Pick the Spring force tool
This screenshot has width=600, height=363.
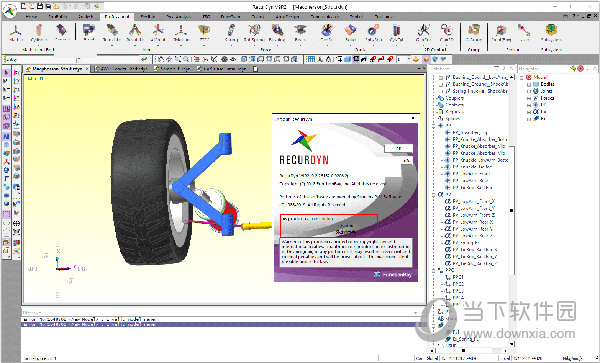[231, 33]
